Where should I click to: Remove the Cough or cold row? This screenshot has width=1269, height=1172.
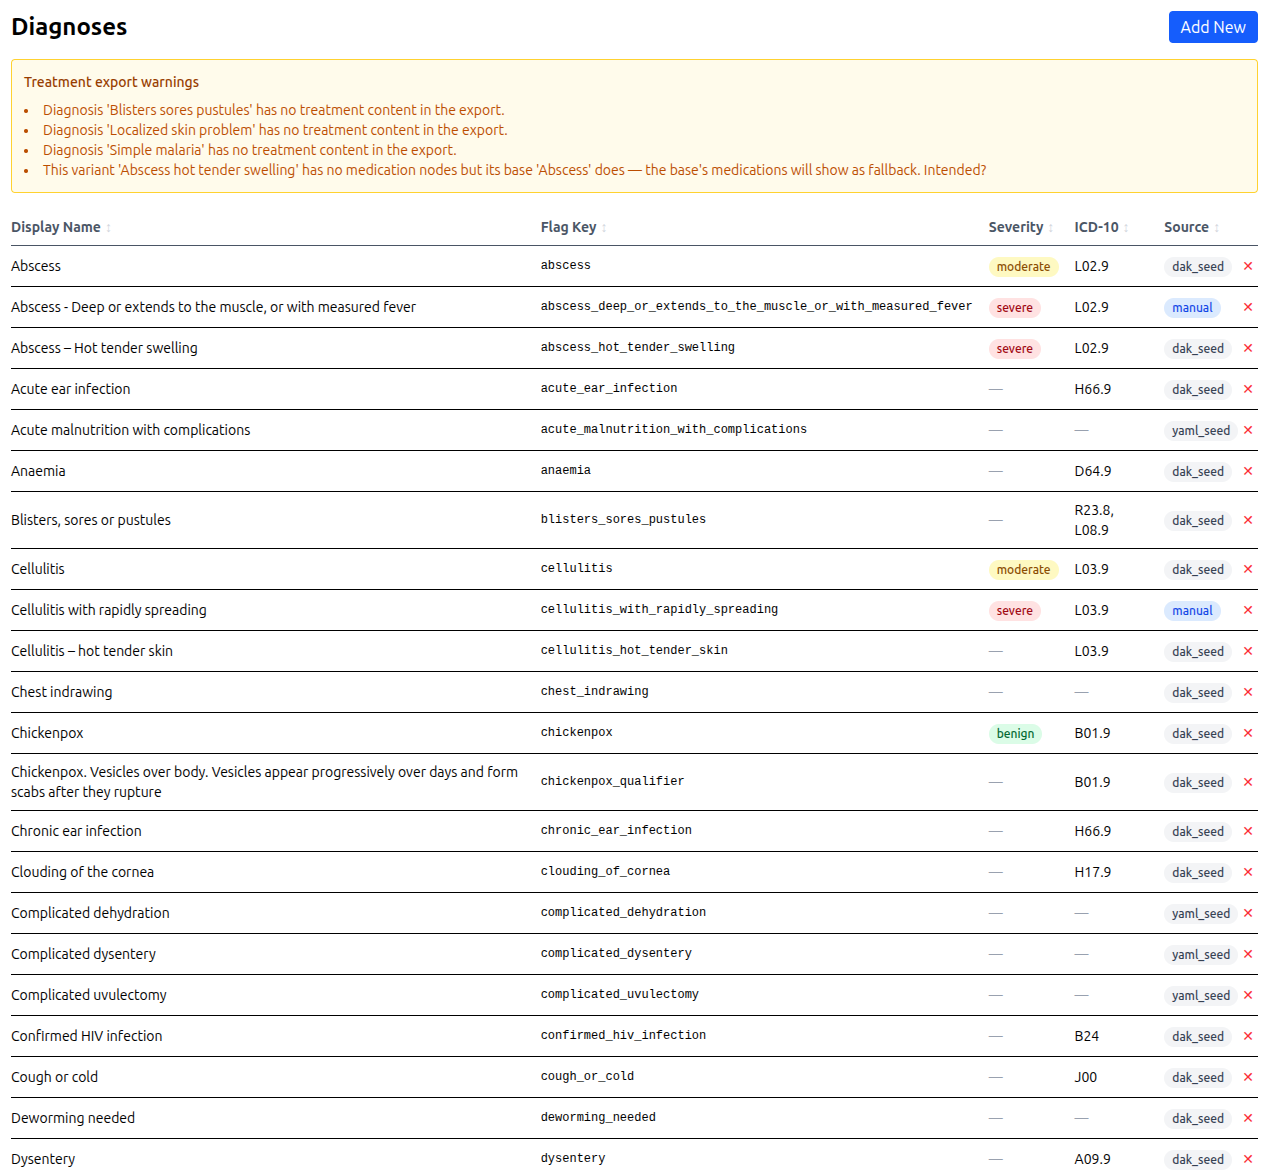1248,1077
